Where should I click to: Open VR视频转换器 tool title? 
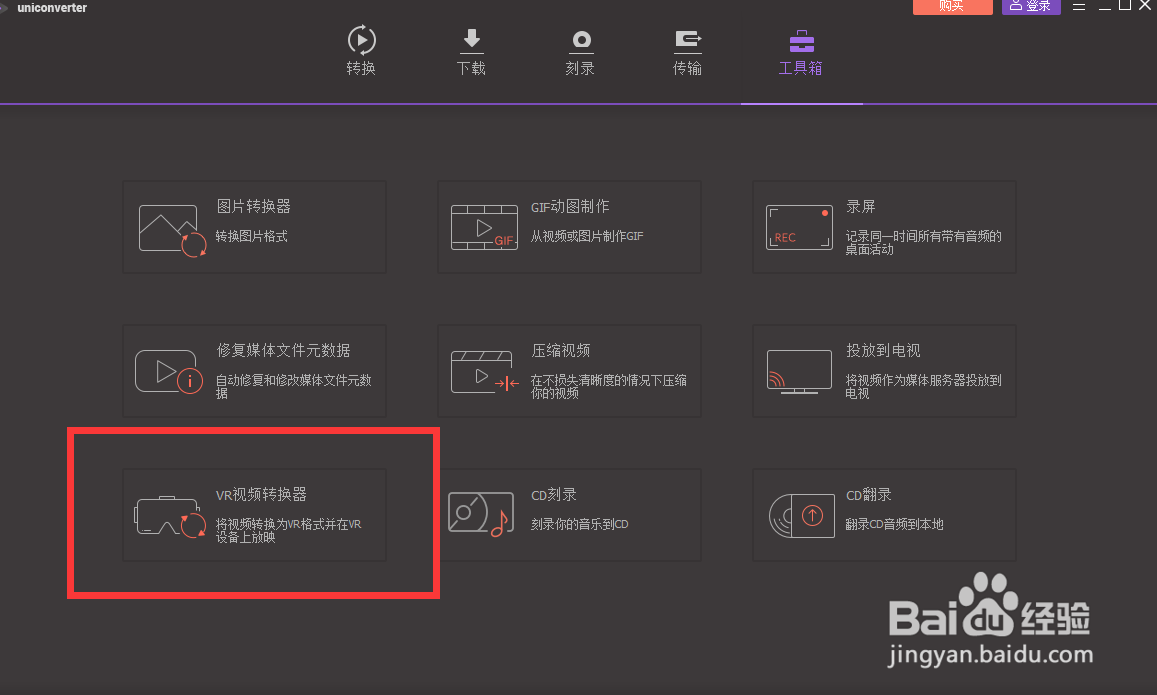tap(261, 494)
